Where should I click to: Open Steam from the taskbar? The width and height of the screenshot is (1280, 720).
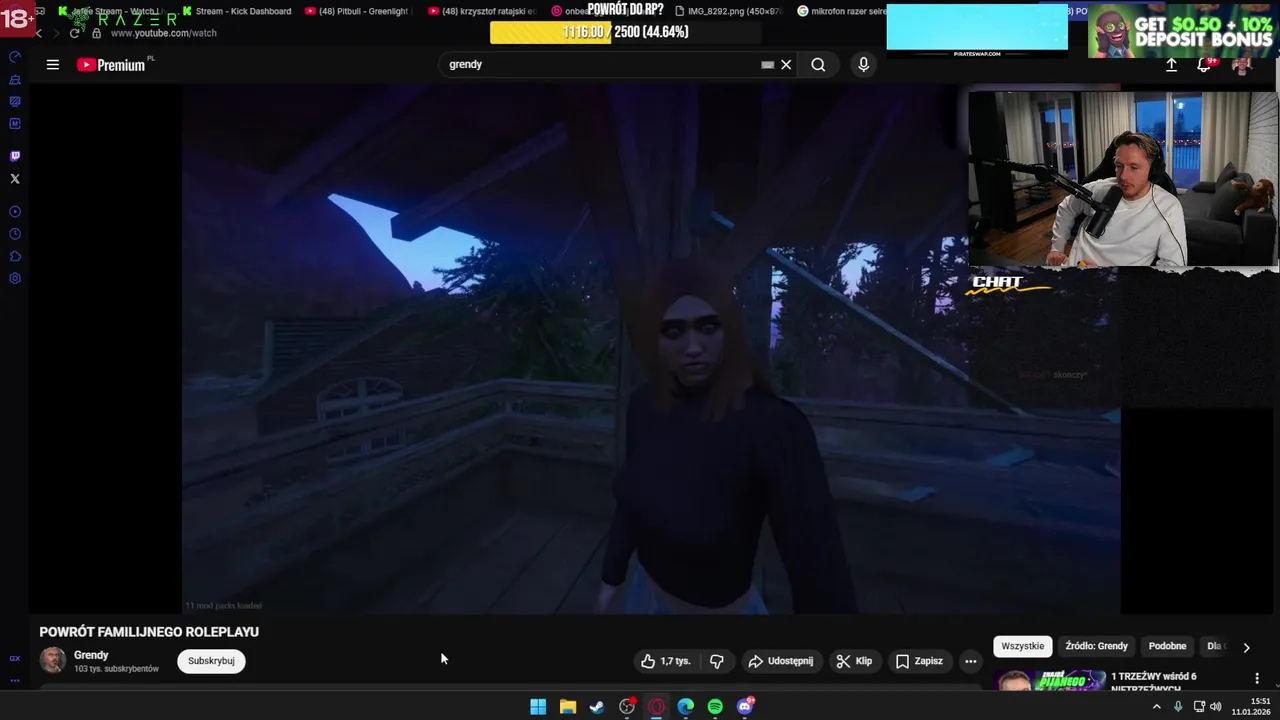[x=597, y=707]
